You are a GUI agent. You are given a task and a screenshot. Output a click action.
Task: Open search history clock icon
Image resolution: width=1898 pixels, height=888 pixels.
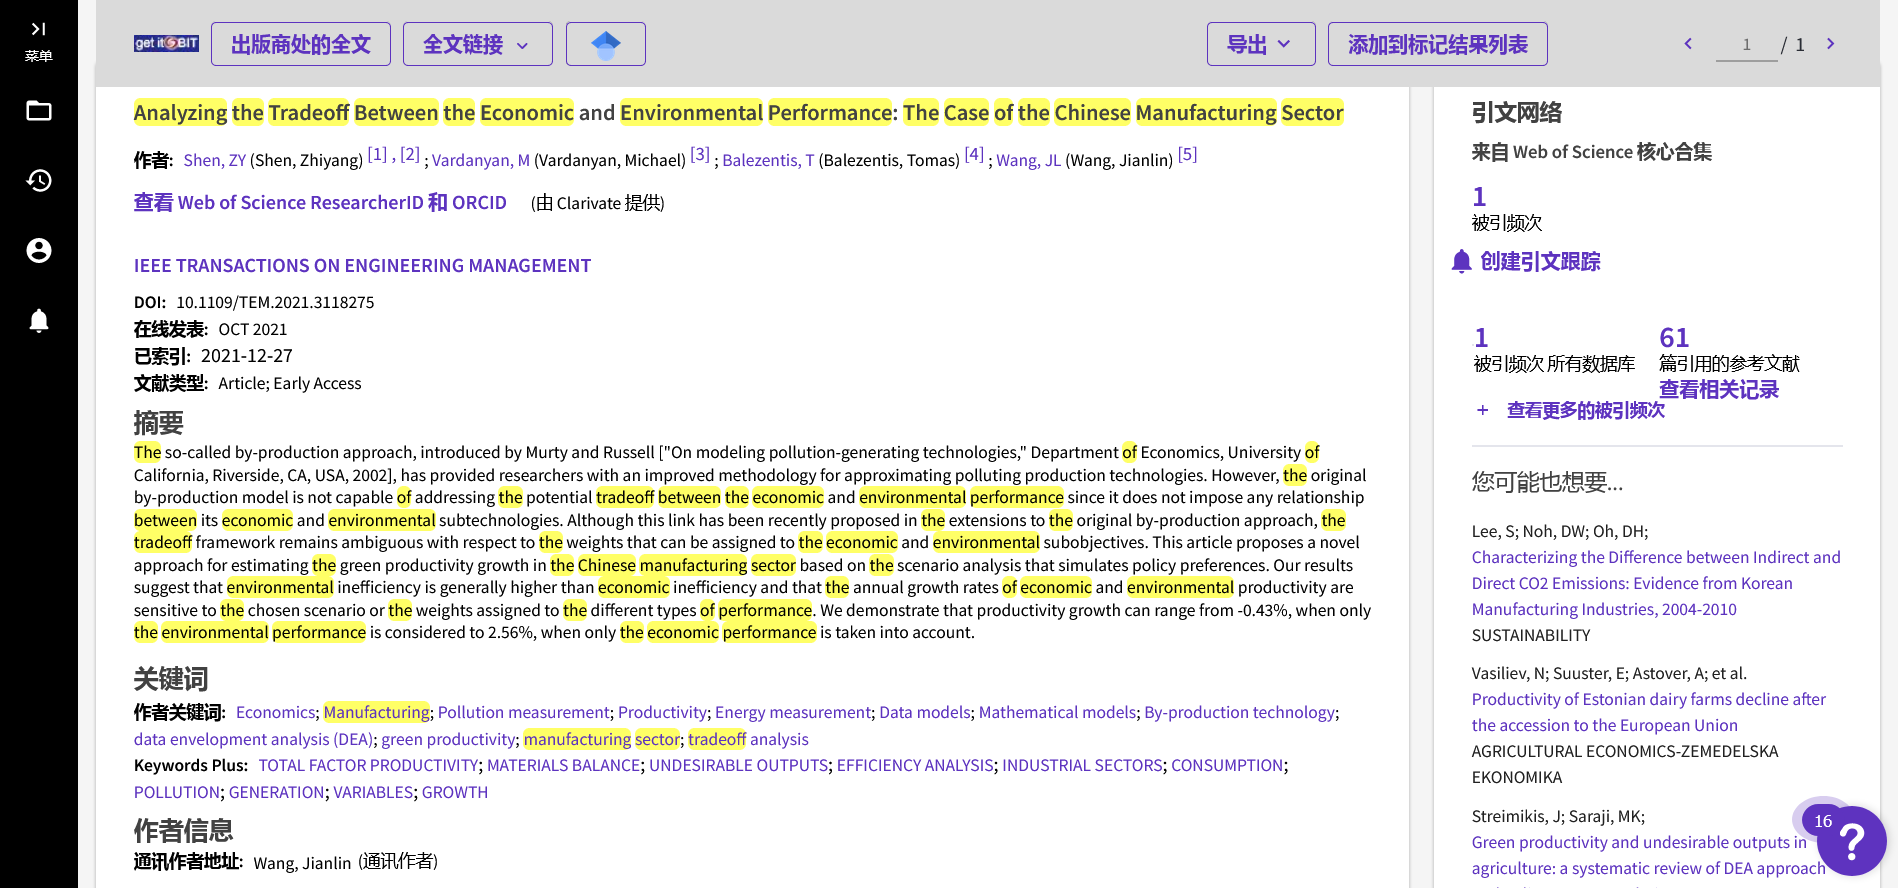point(39,181)
